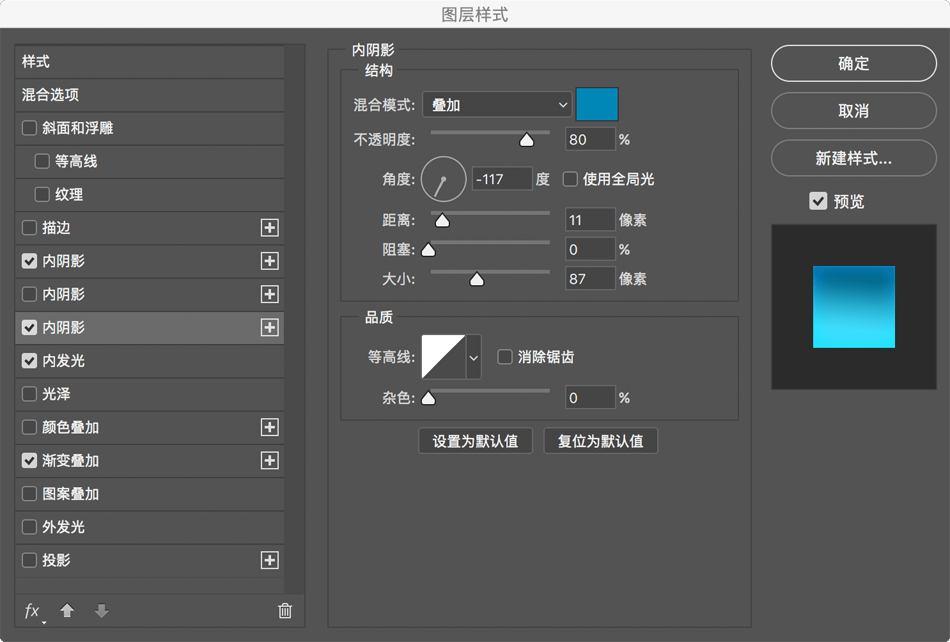Click the style preview thumbnail

click(854, 306)
